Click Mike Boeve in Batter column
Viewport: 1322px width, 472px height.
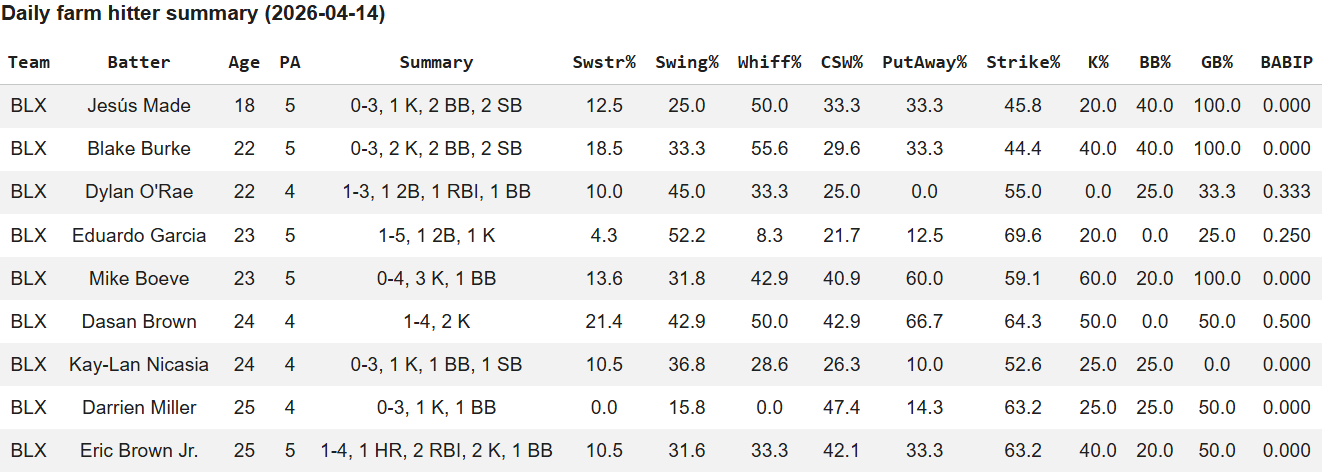coord(139,279)
